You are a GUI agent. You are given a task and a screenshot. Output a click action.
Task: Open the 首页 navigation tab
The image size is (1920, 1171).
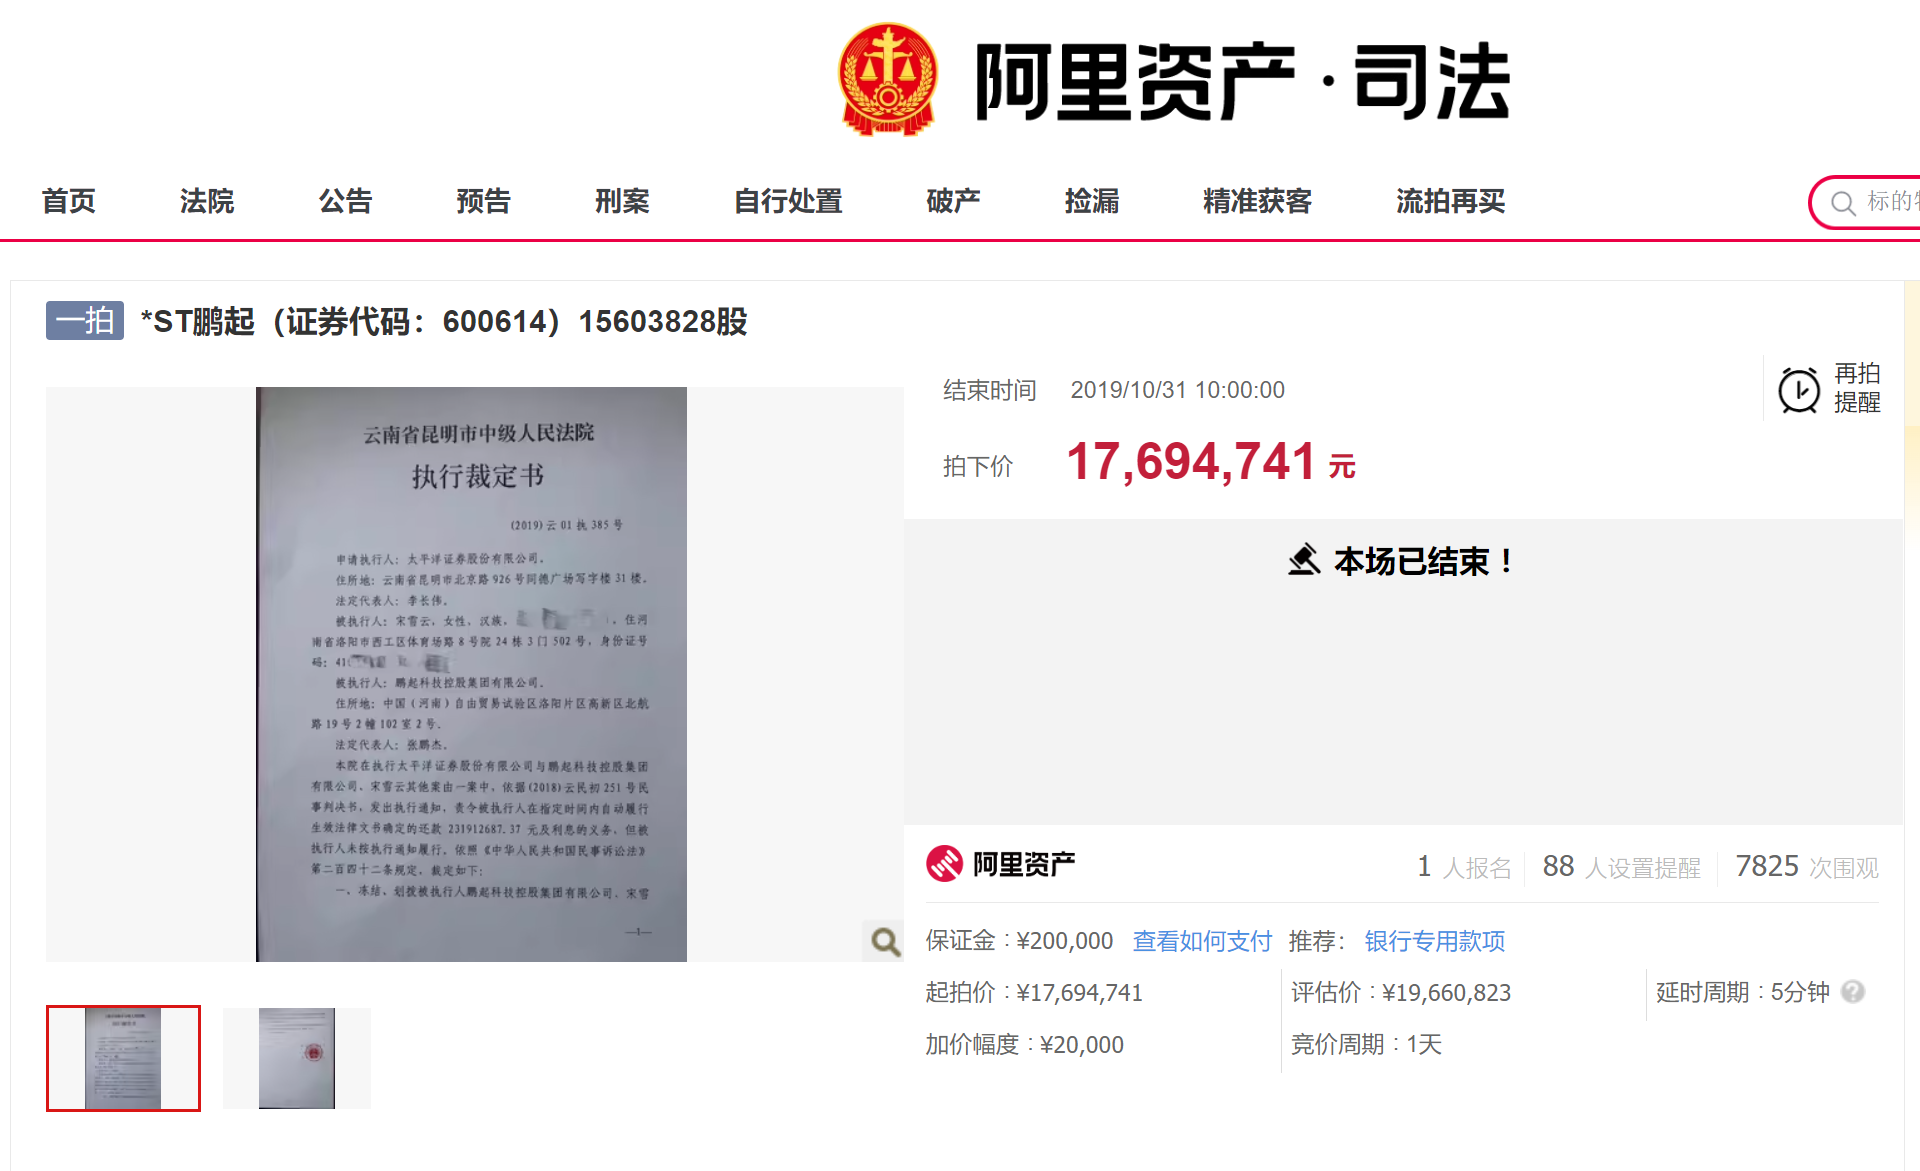(x=69, y=201)
